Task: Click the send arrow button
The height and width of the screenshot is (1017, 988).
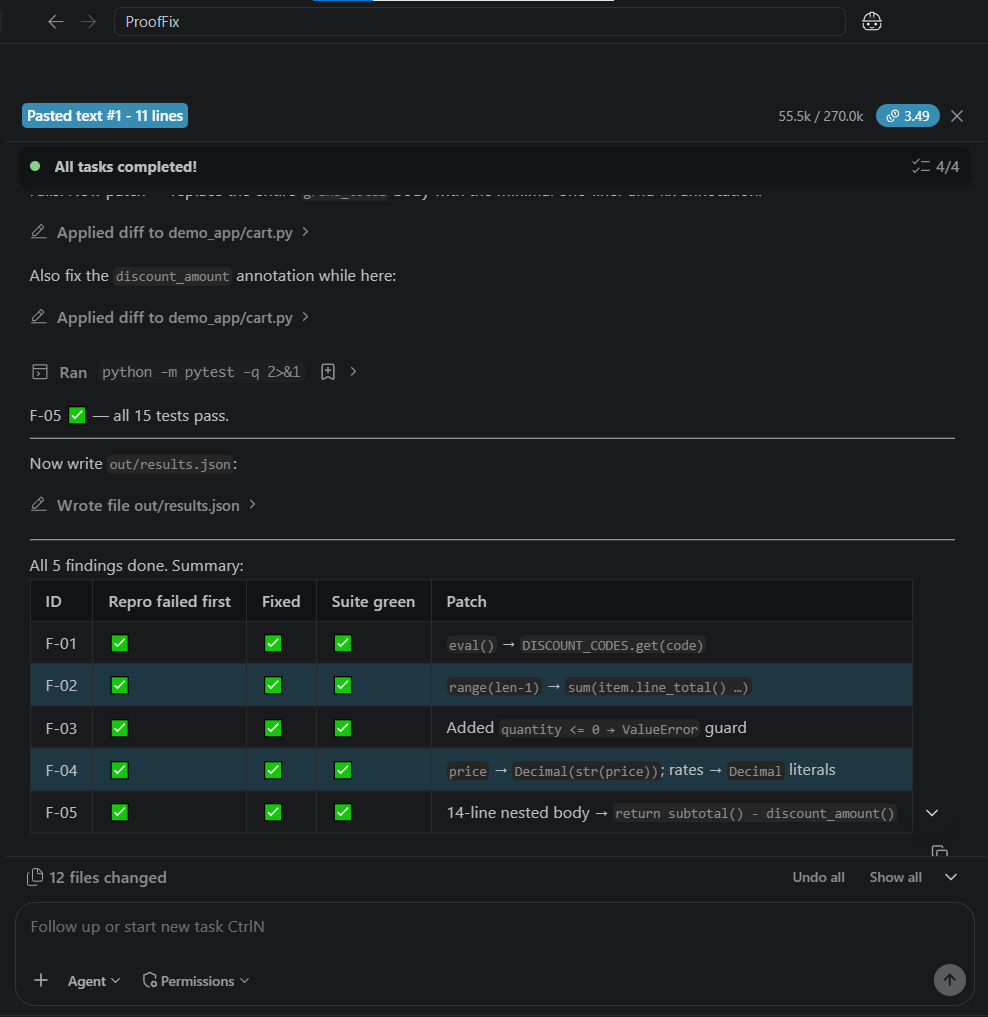Action: click(x=950, y=980)
